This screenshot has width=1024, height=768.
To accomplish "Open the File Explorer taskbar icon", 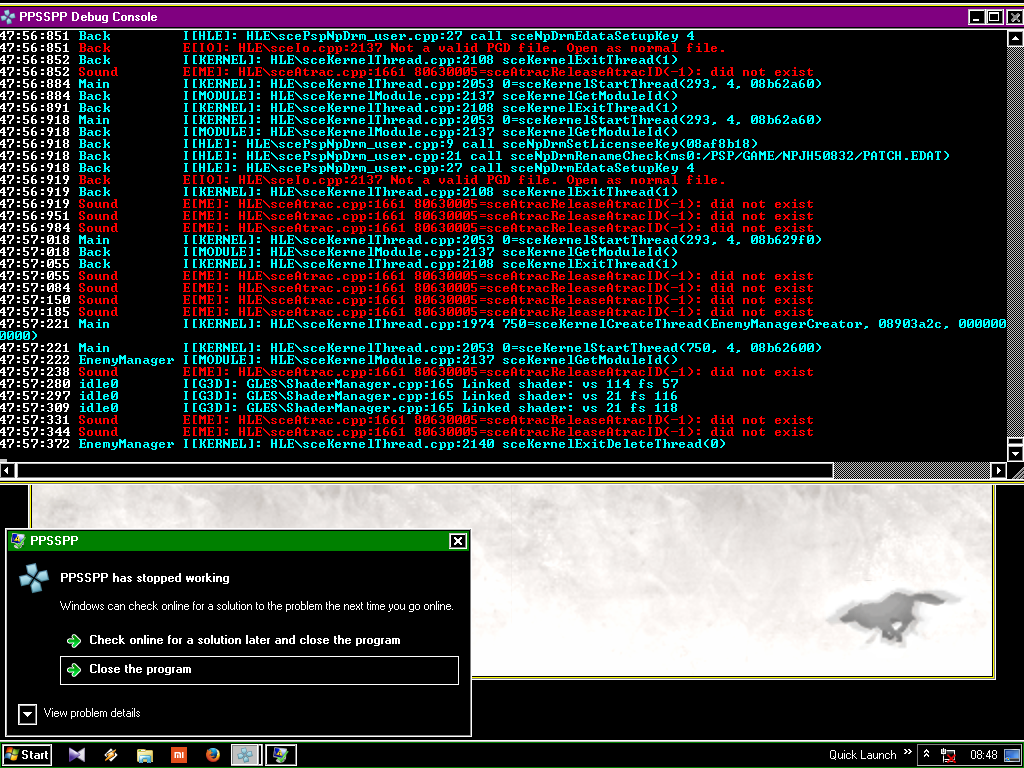I will 144,755.
